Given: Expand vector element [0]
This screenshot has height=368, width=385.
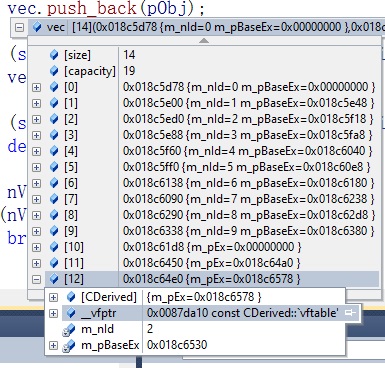Looking at the screenshot, I should coord(36,87).
